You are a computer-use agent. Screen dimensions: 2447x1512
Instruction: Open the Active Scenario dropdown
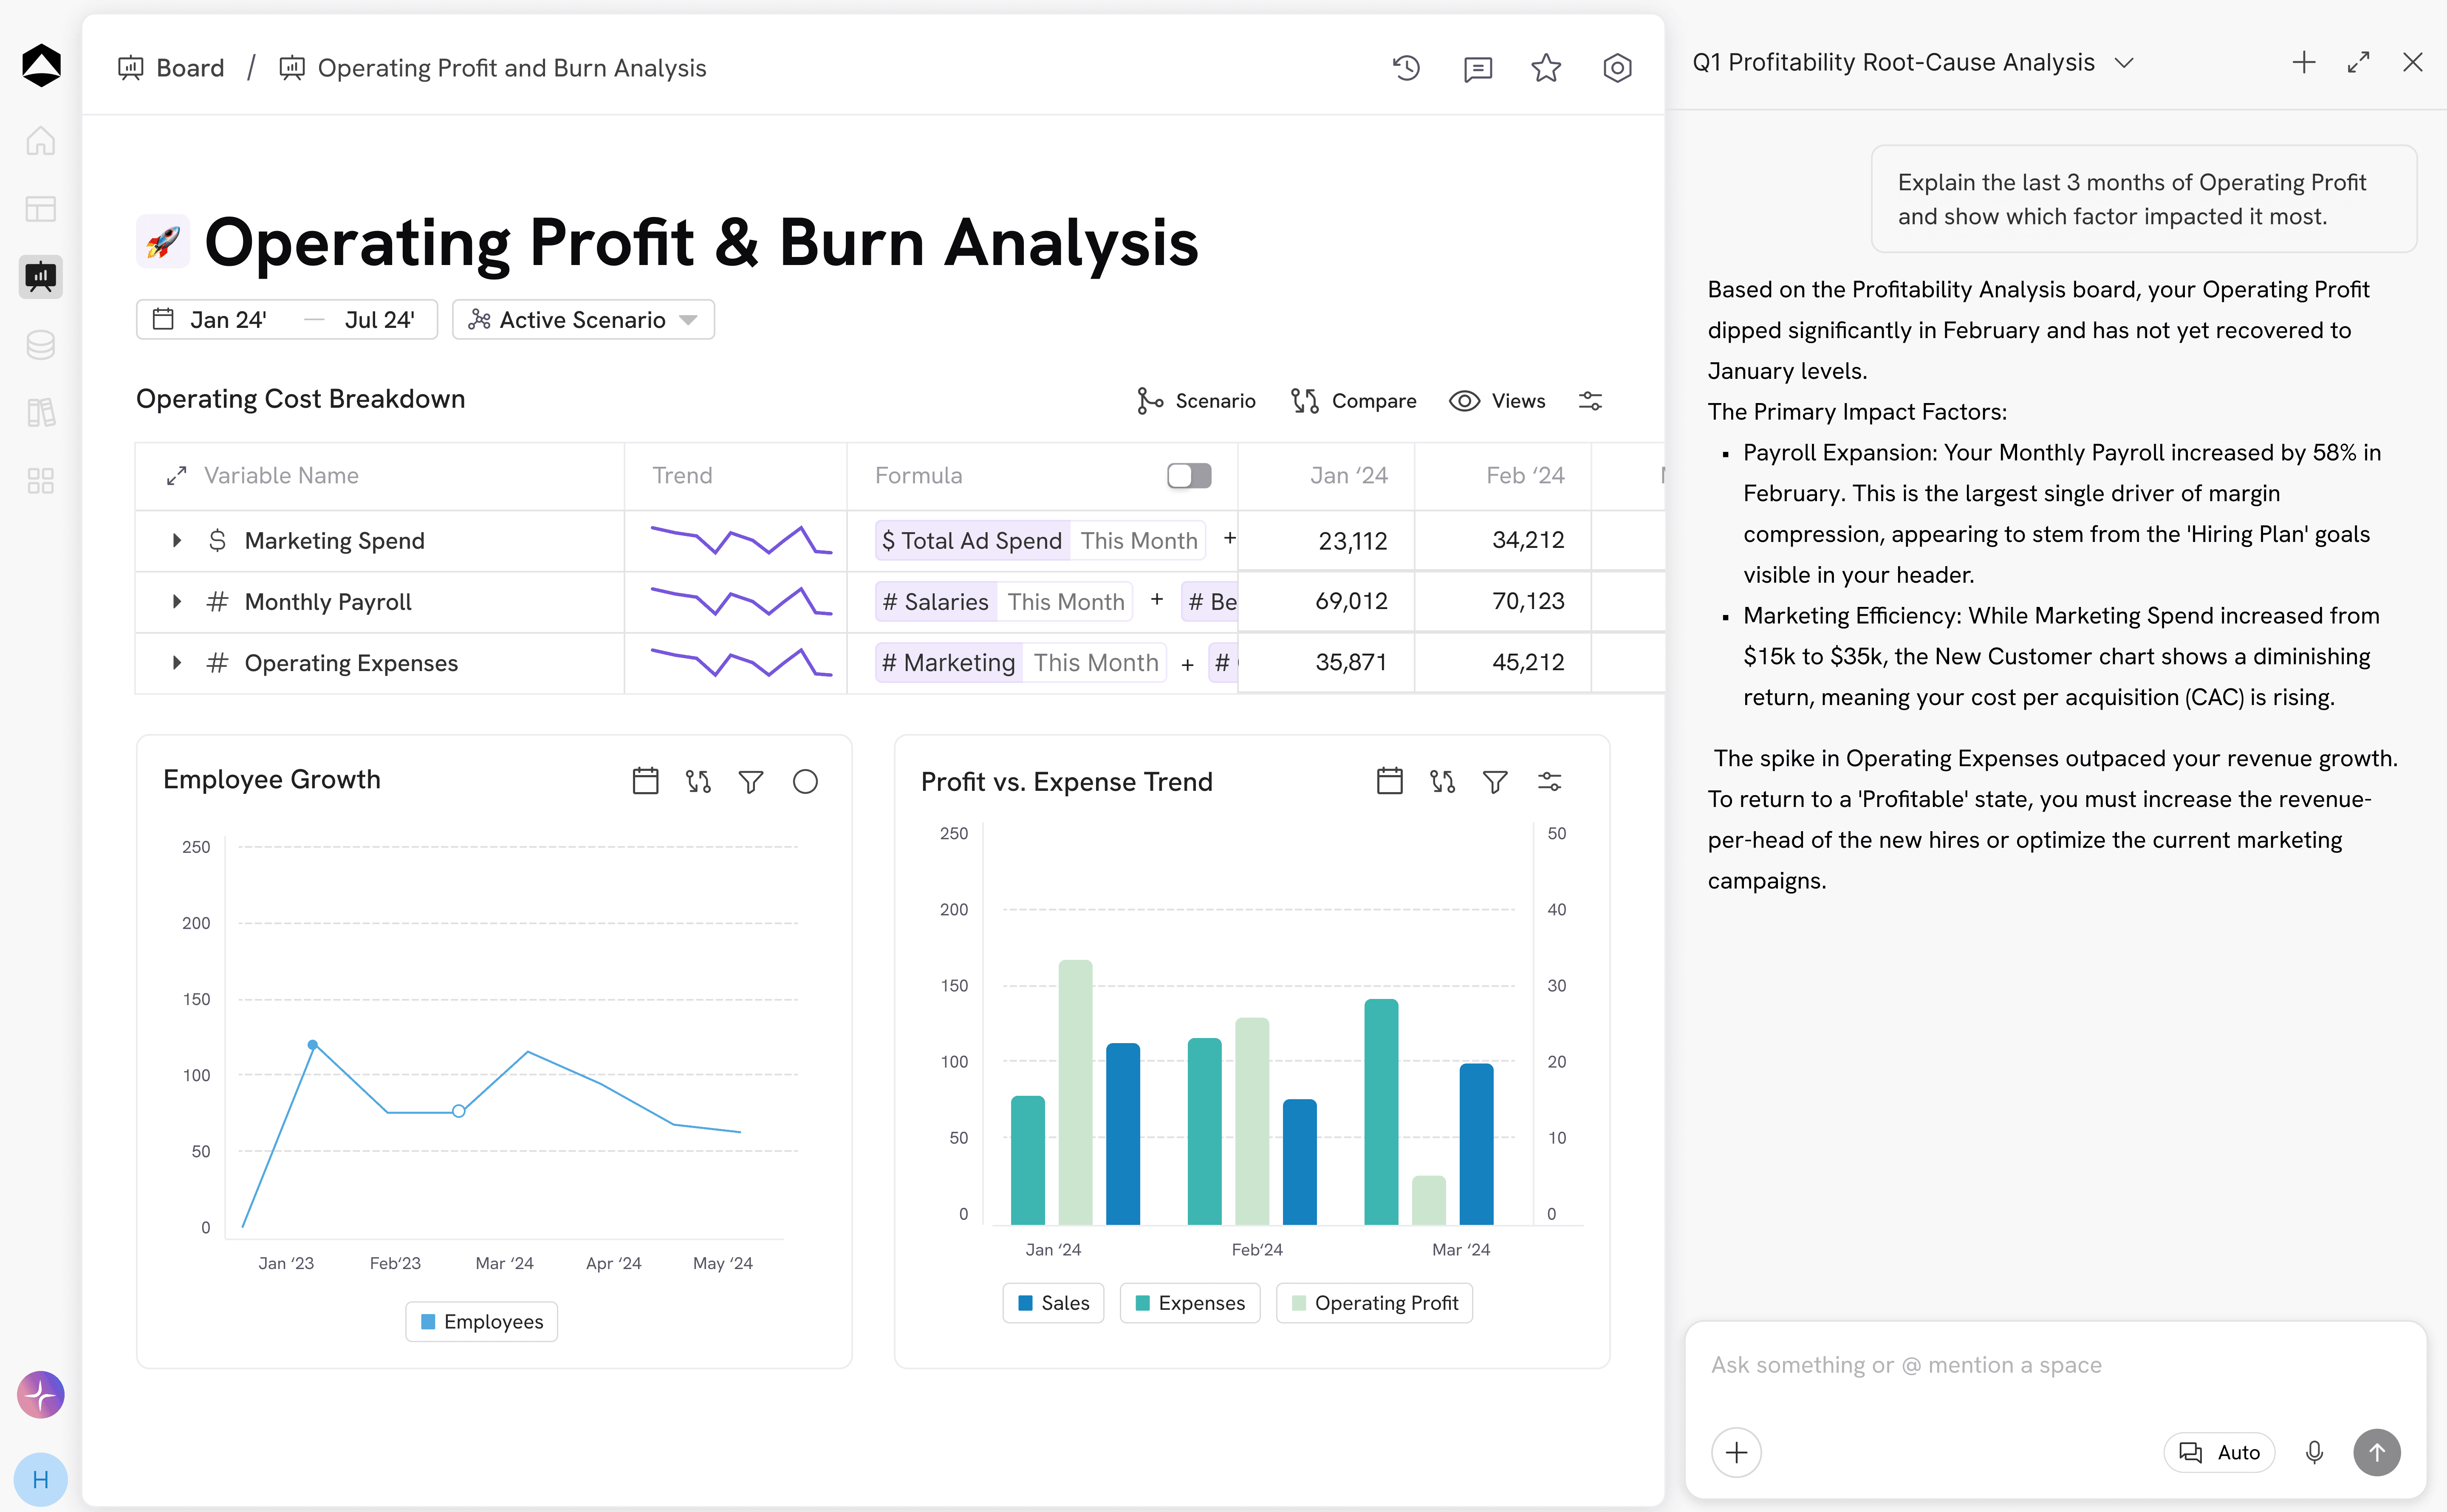click(583, 320)
